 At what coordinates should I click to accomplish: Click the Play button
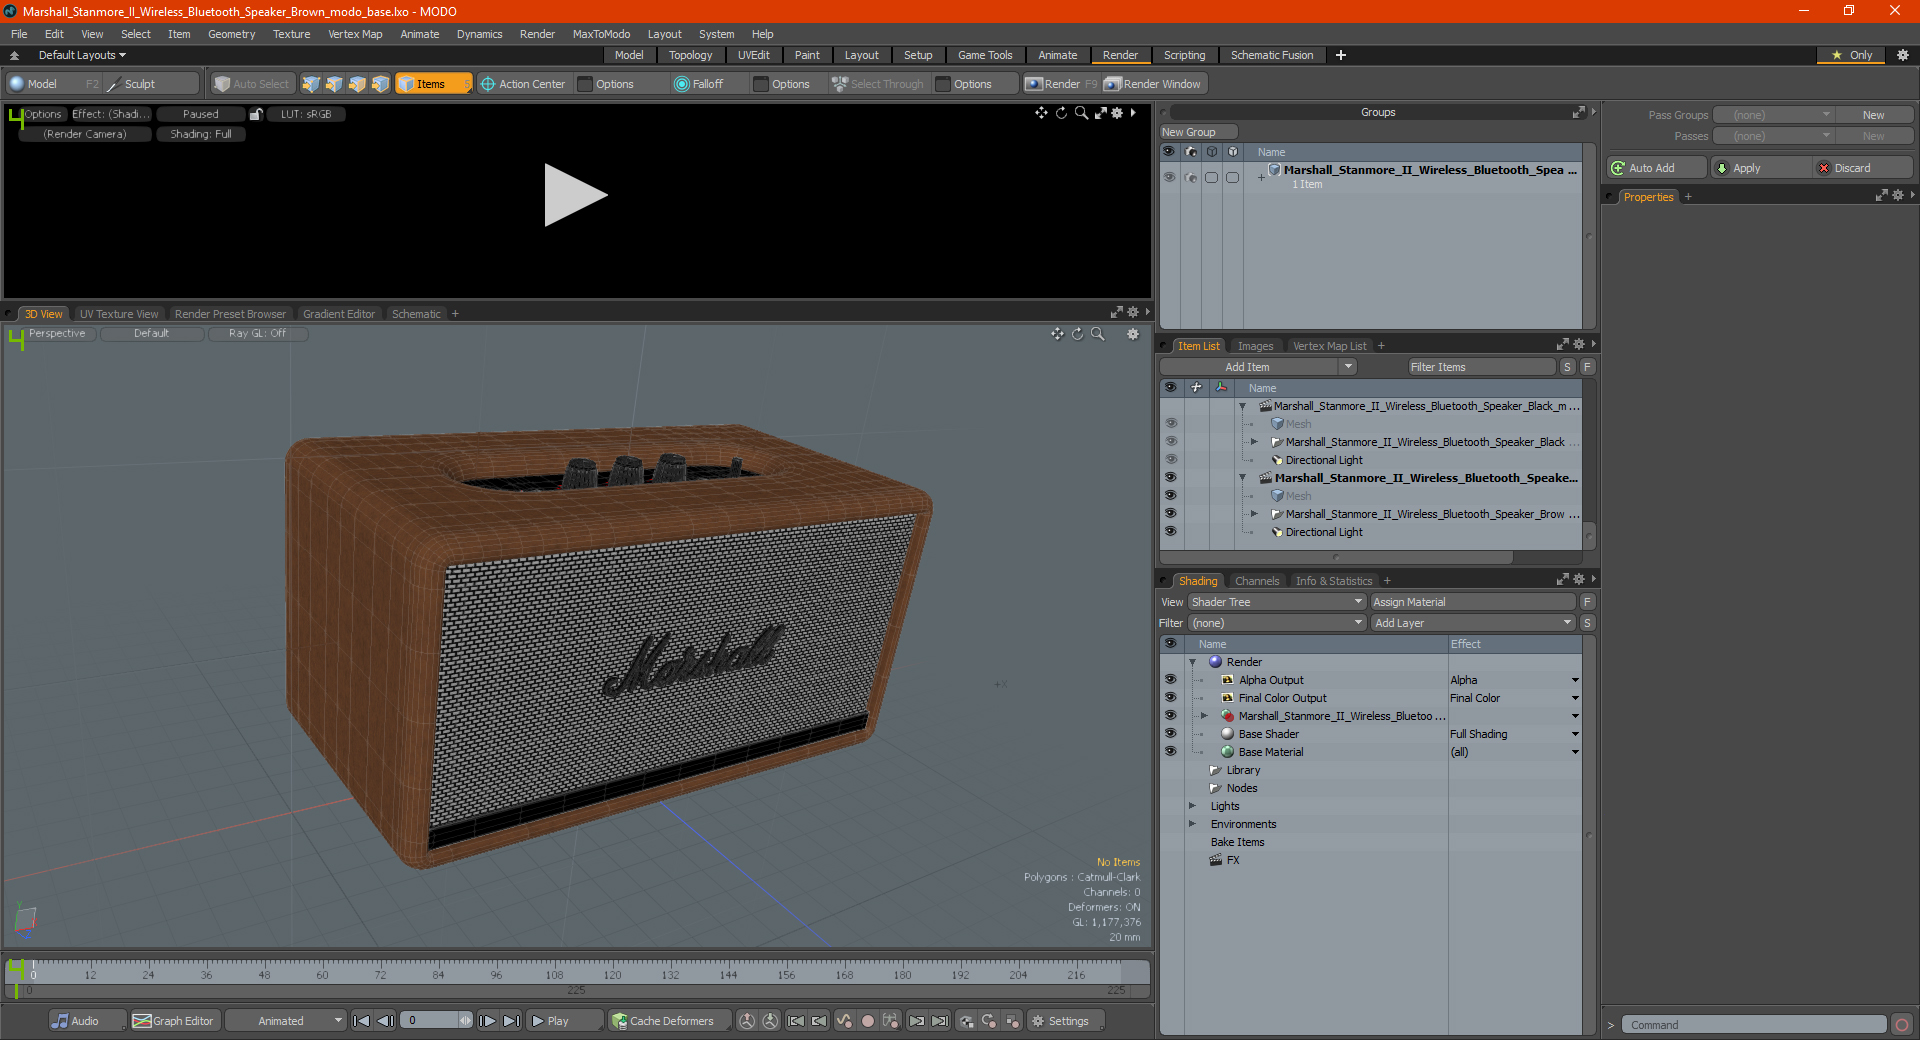point(564,1021)
